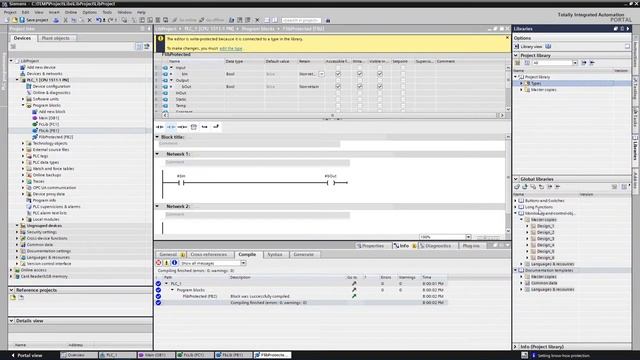Click the Undo arrow toolbar icon
The height and width of the screenshot is (360, 640).
(x=98, y=20)
